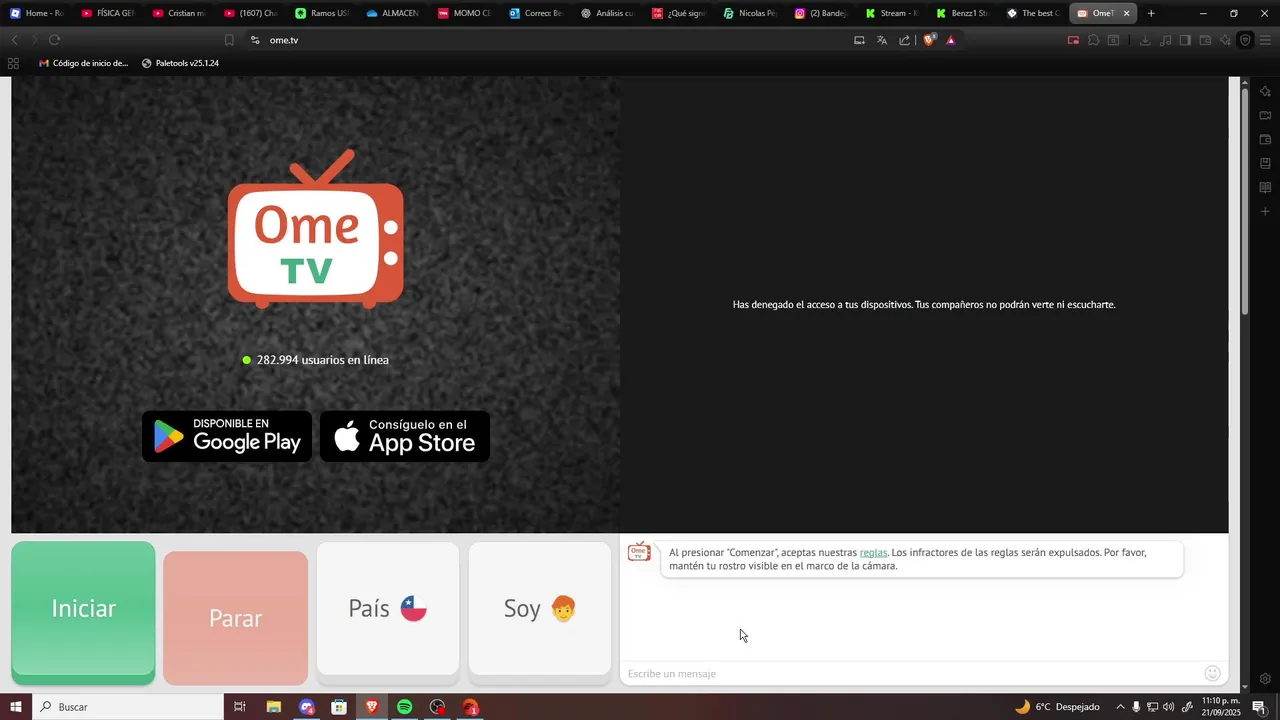Click the OmeTV avatar beside the chat message
1280x720 pixels.
tap(639, 552)
